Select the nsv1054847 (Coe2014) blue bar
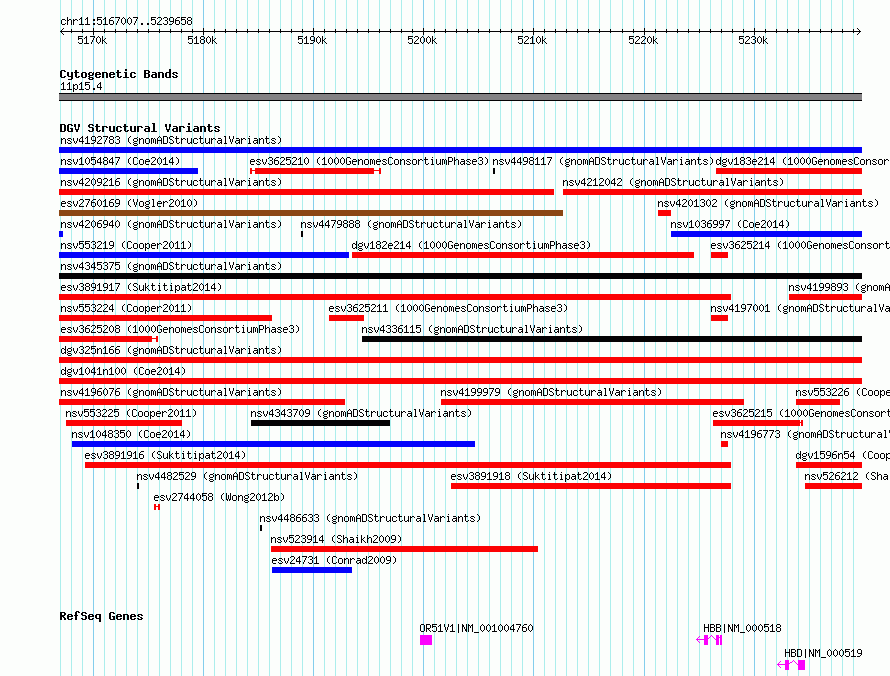890x676 pixels. [129, 171]
